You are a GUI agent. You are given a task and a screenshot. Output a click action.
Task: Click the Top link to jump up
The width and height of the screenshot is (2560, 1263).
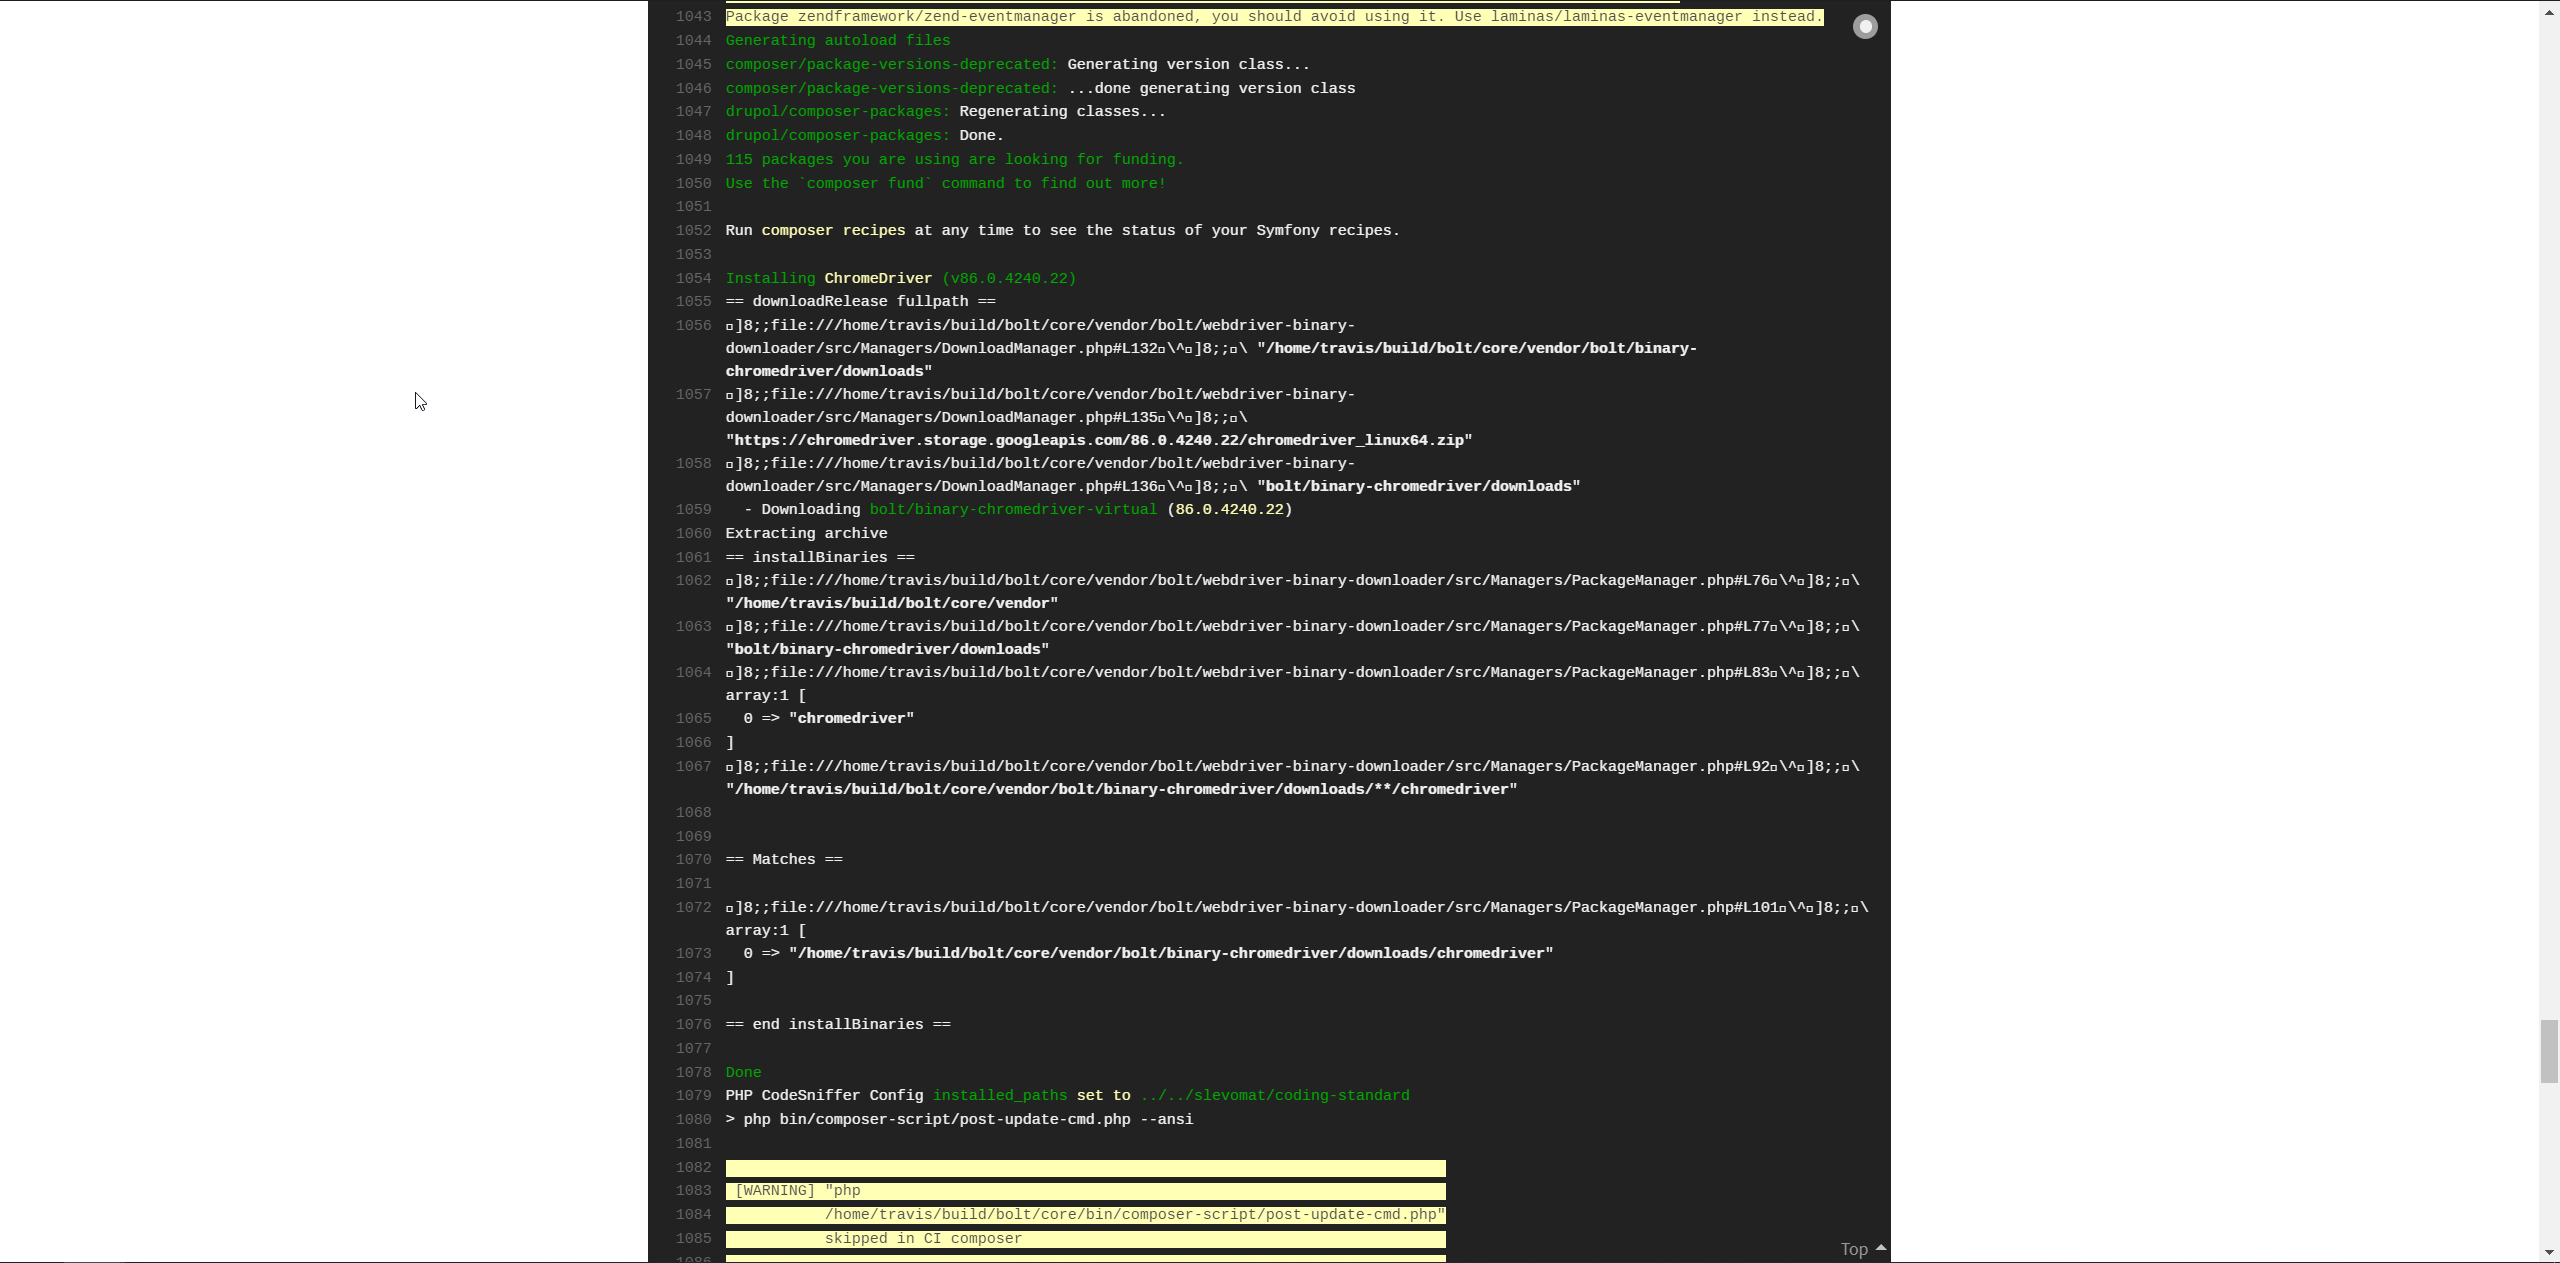1853,1249
